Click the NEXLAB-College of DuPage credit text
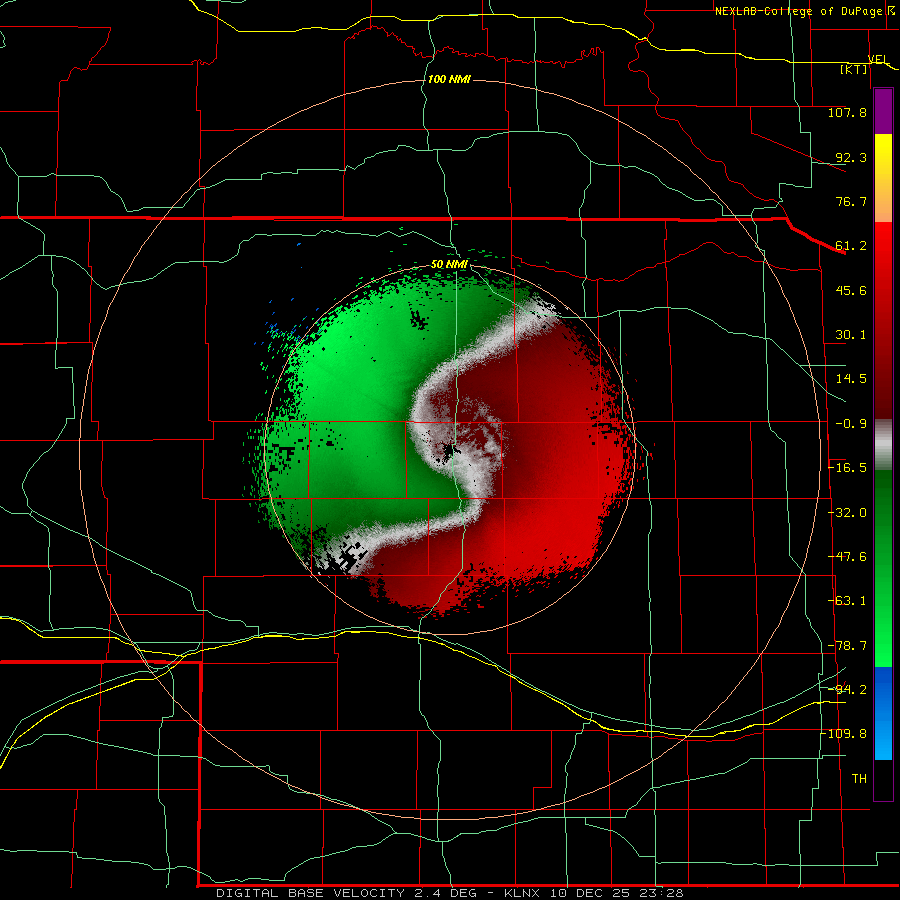 pos(798,11)
